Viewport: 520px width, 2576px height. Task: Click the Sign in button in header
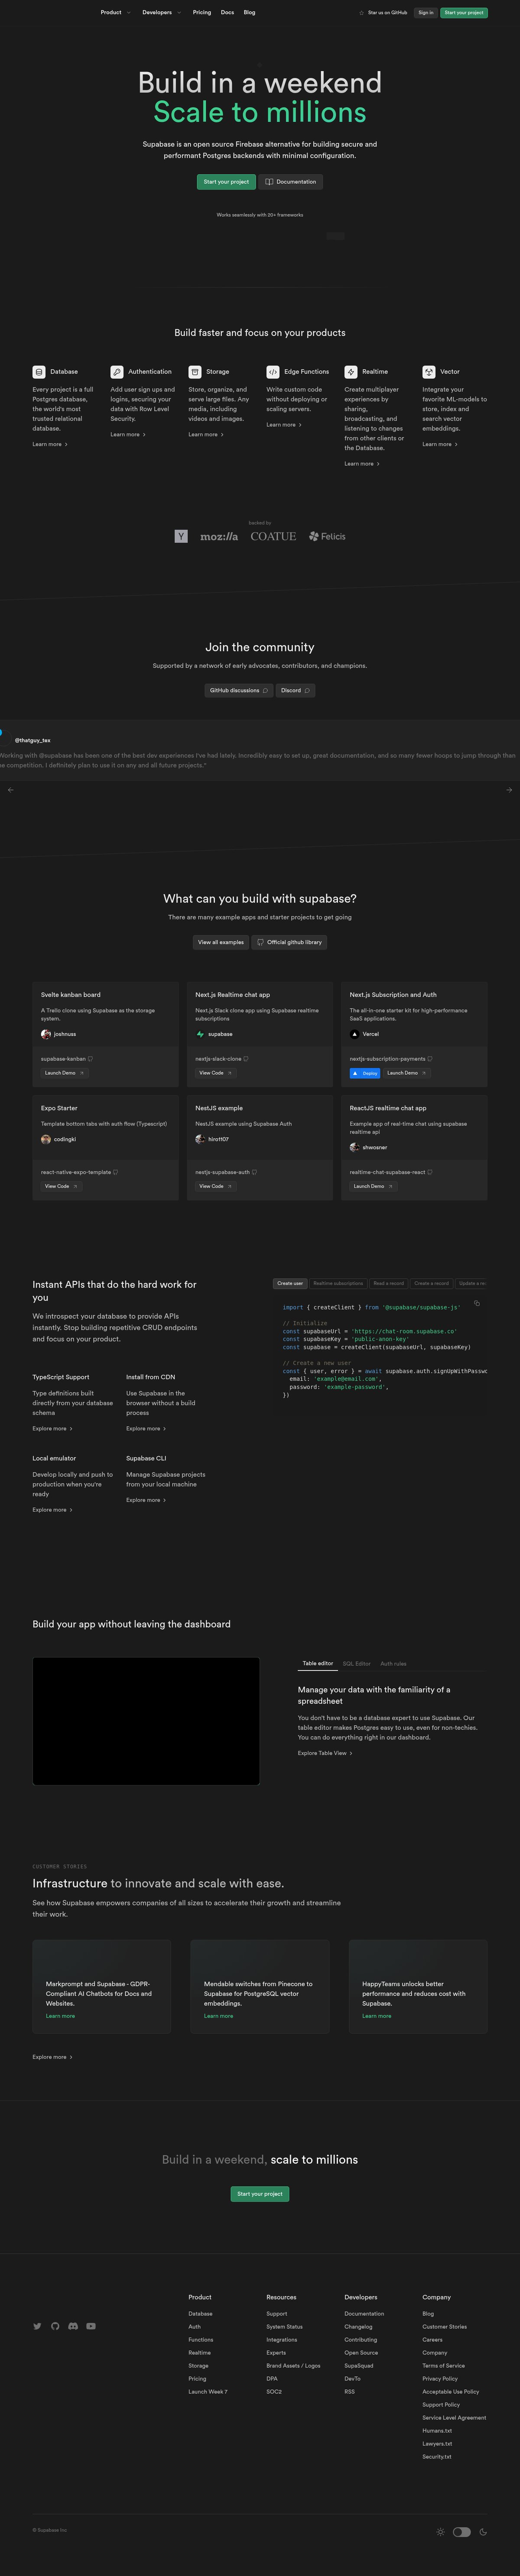pyautogui.click(x=426, y=13)
